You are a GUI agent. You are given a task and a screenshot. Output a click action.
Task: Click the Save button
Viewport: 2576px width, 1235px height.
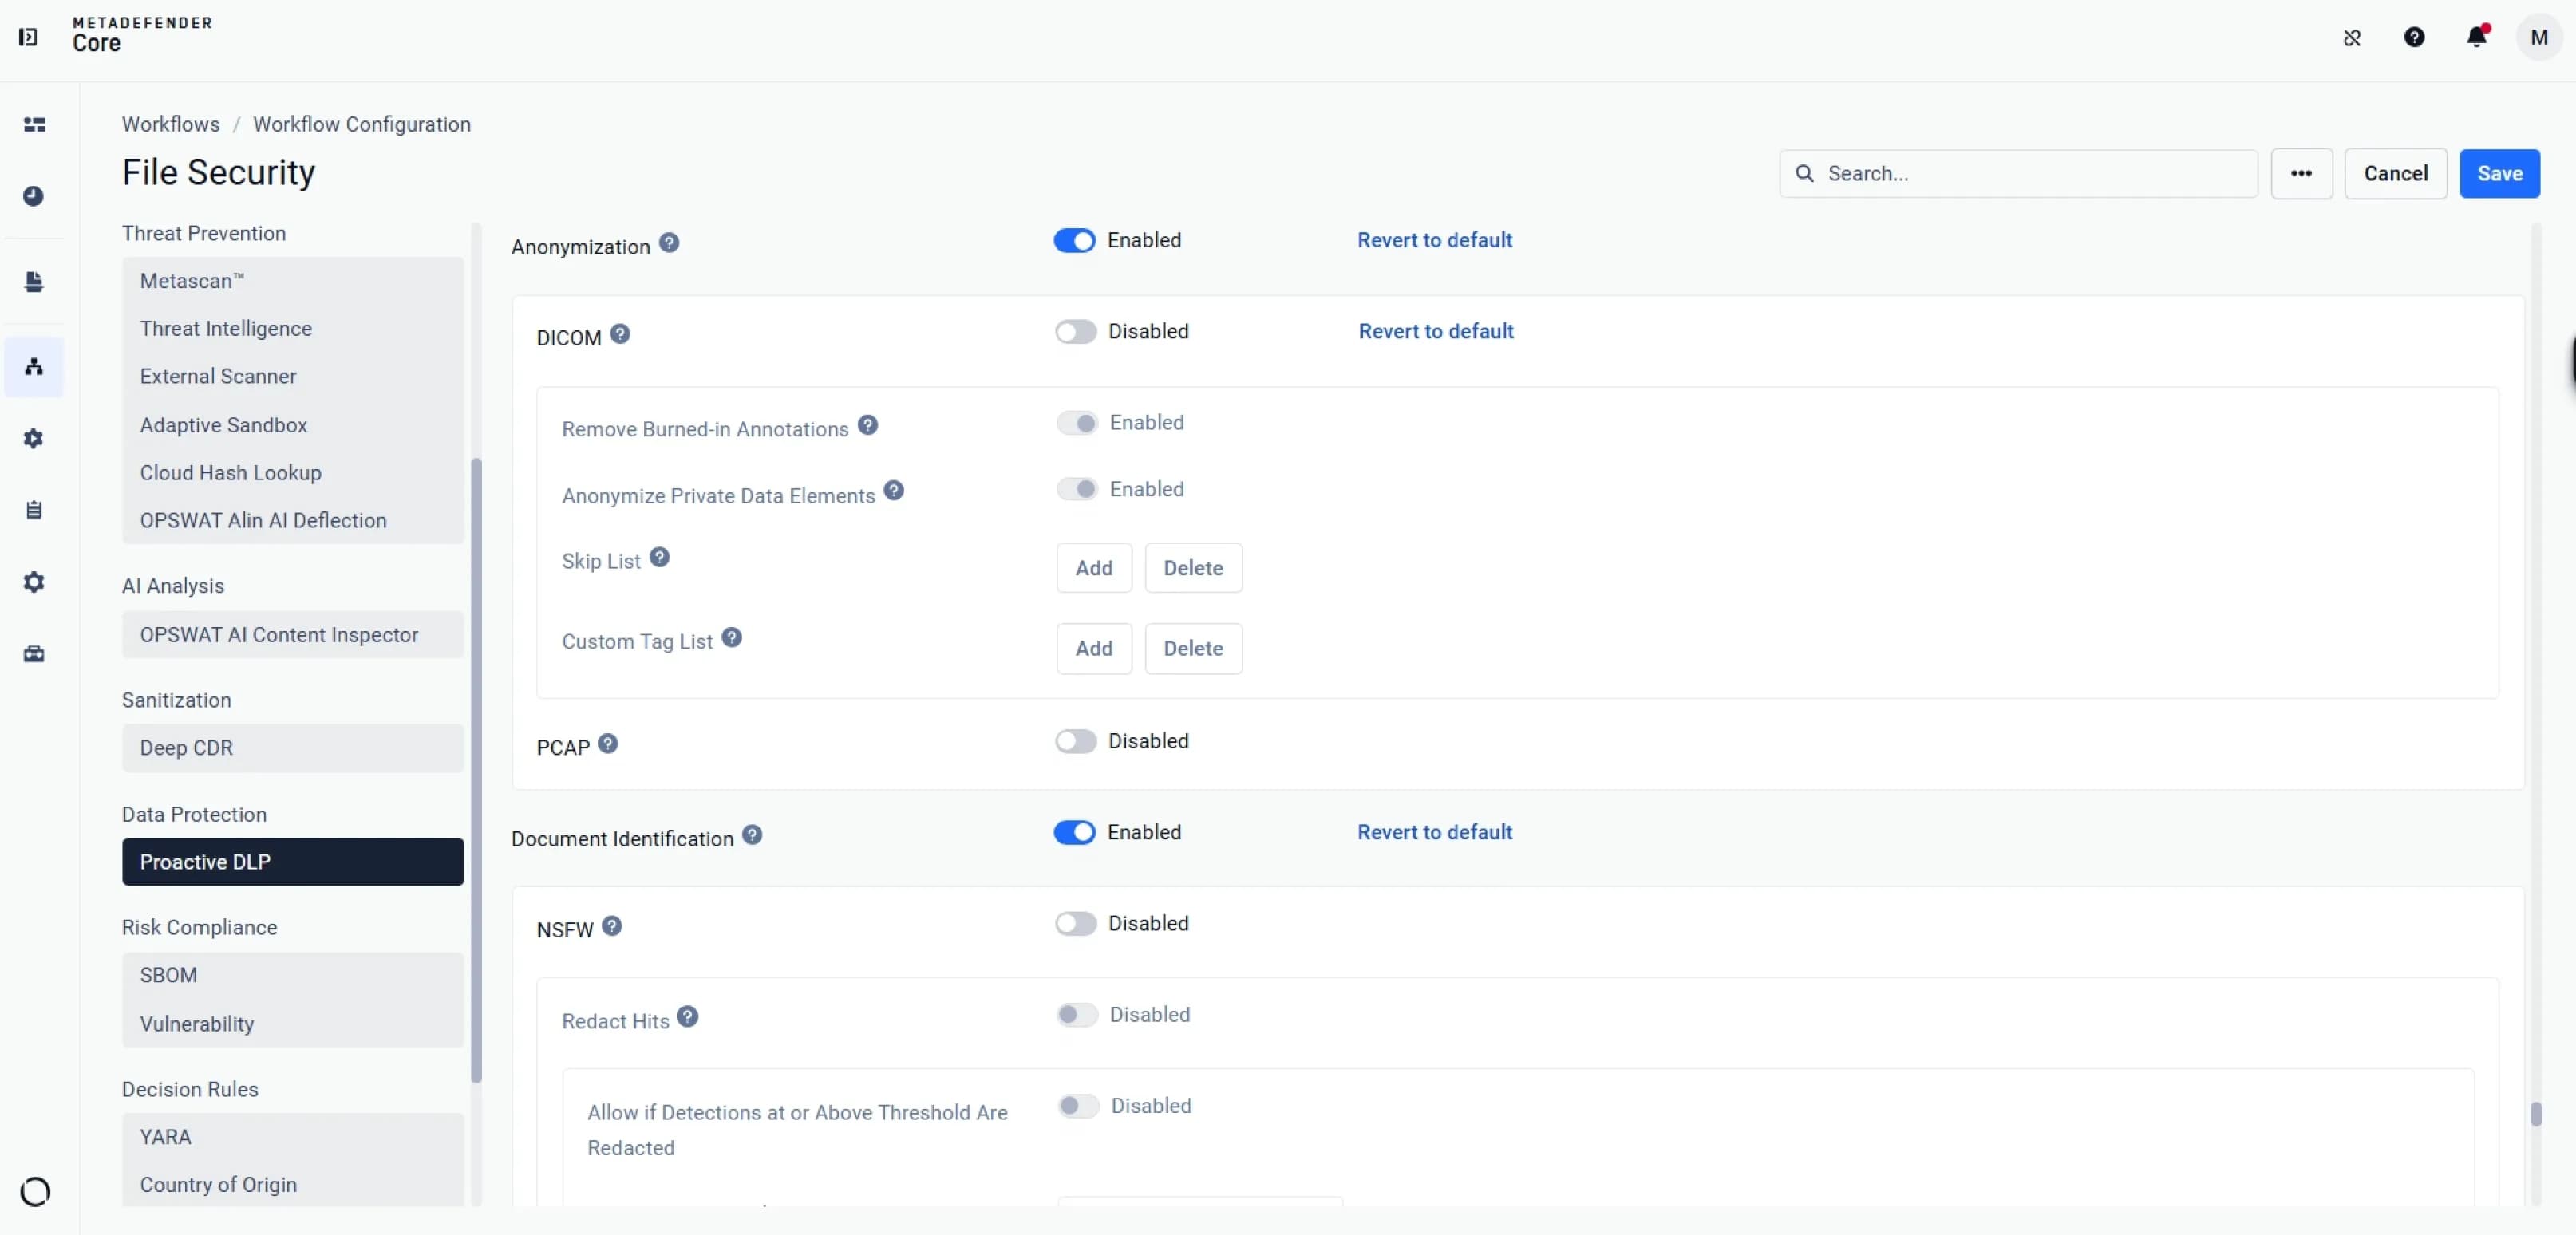[2499, 174]
